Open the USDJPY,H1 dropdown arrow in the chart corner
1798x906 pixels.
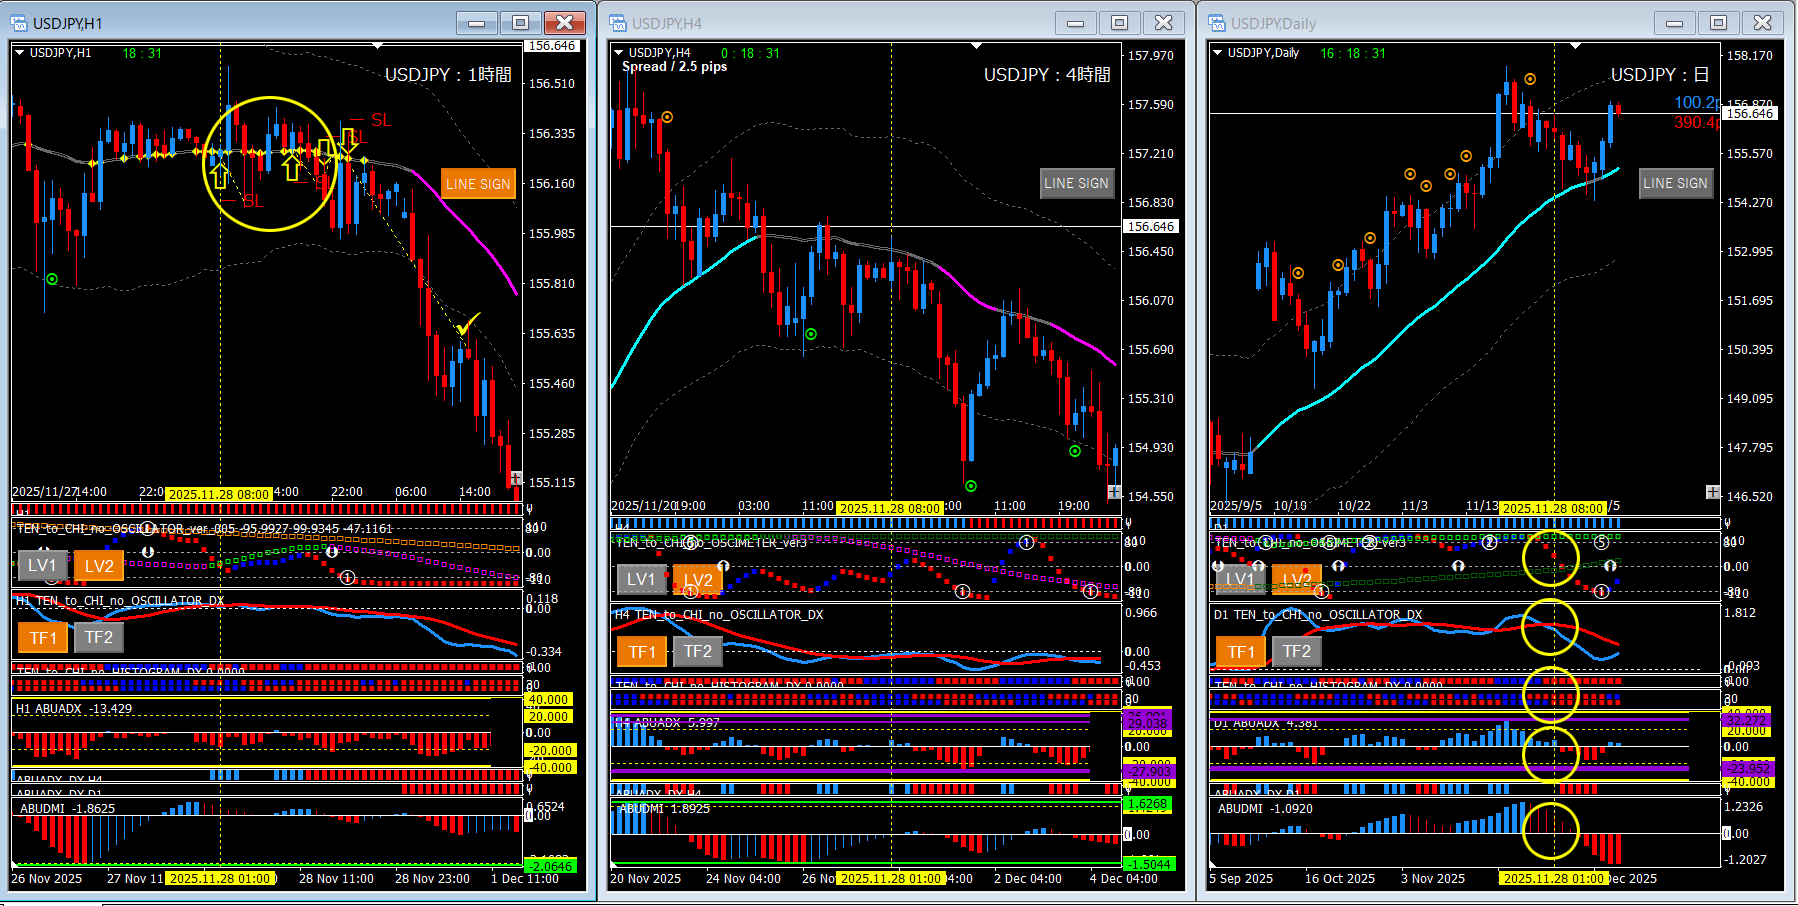pyautogui.click(x=19, y=53)
